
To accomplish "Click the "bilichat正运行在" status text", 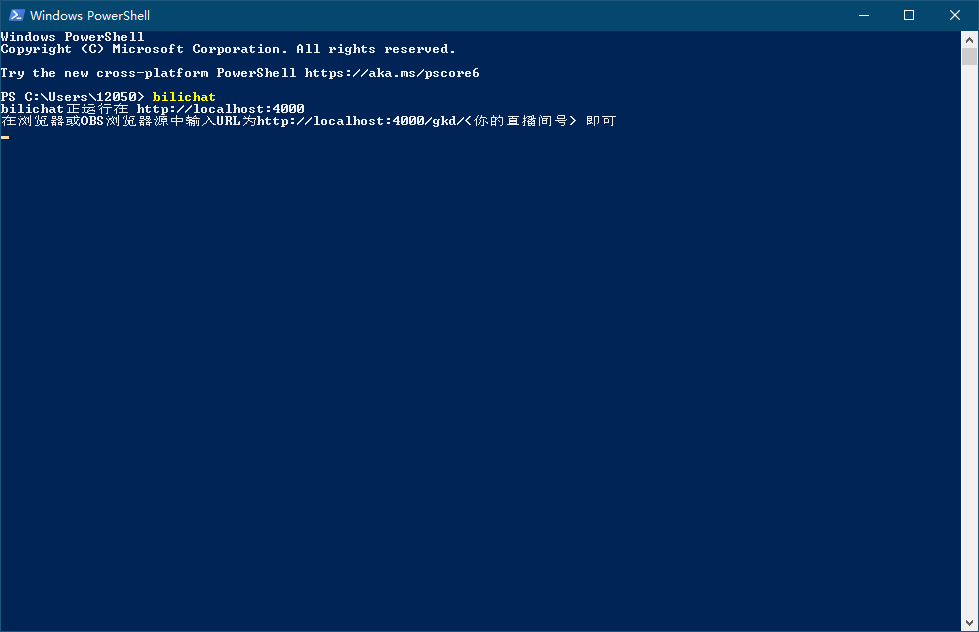I will click(x=64, y=109).
